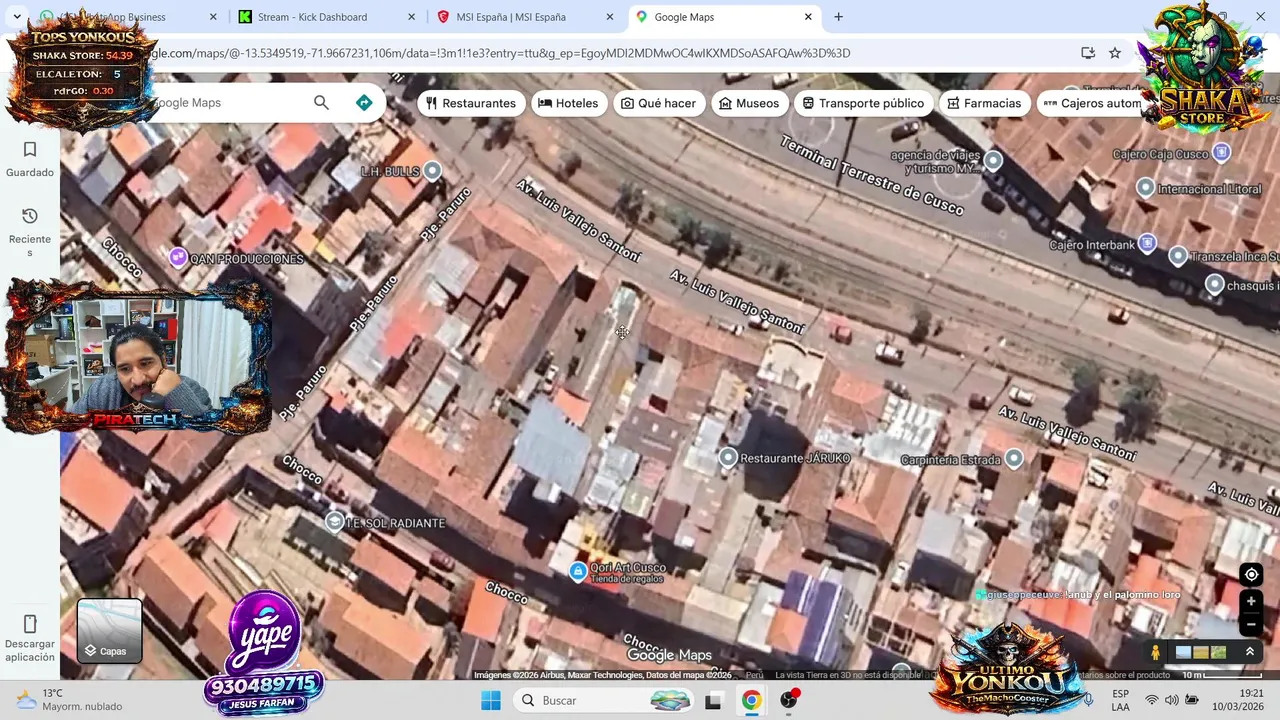
Task: Center map on my location button
Action: coord(1251,575)
